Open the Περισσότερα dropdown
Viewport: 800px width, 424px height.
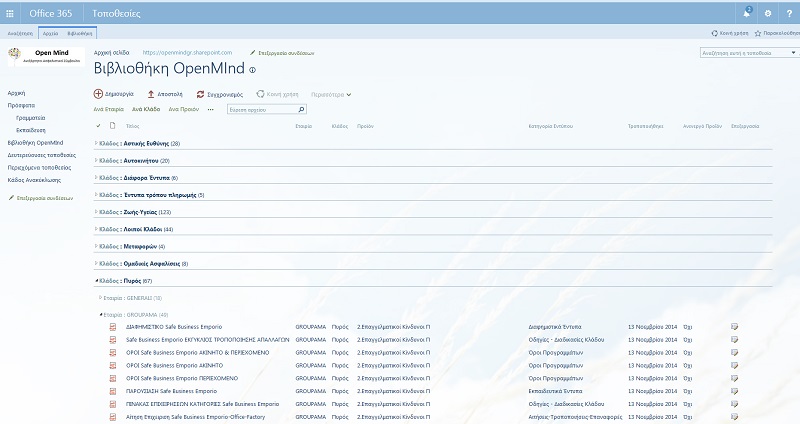tap(331, 94)
